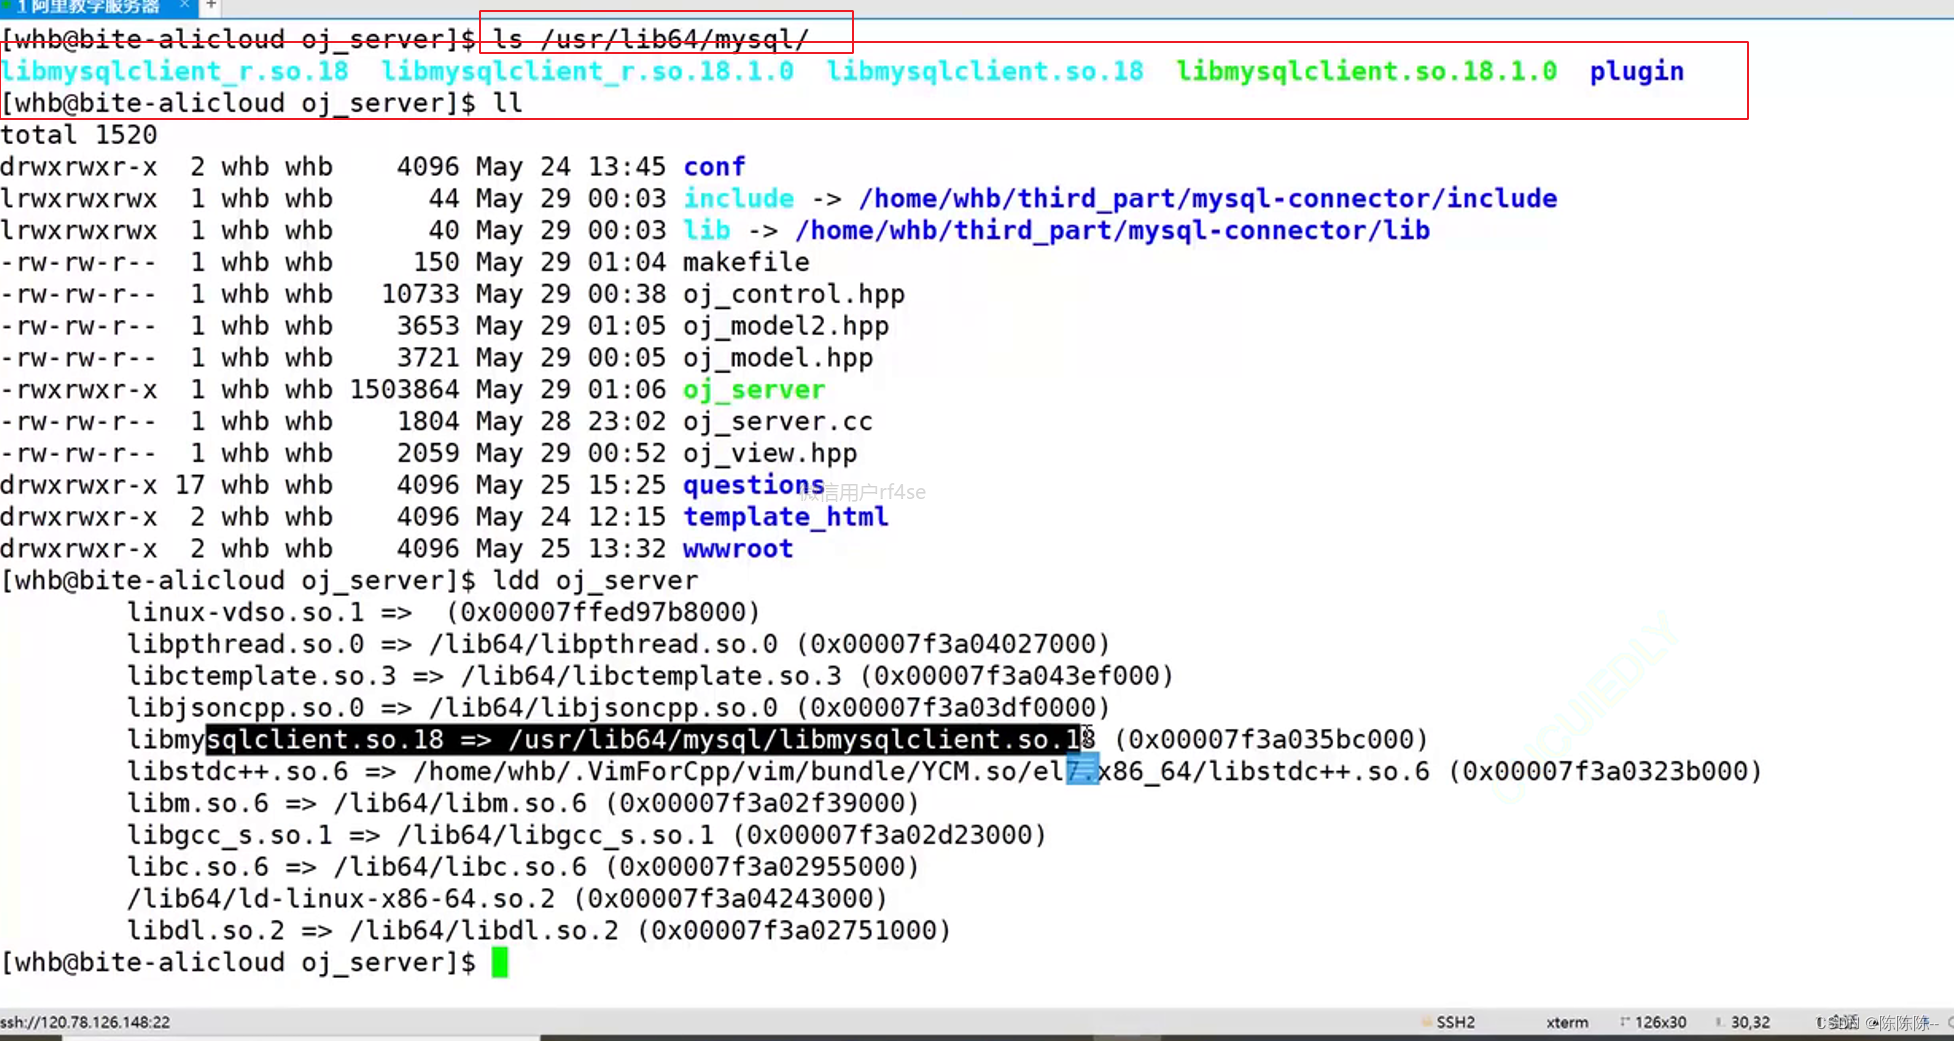Click the makefile file name
This screenshot has height=1041, width=1954.
pos(746,262)
